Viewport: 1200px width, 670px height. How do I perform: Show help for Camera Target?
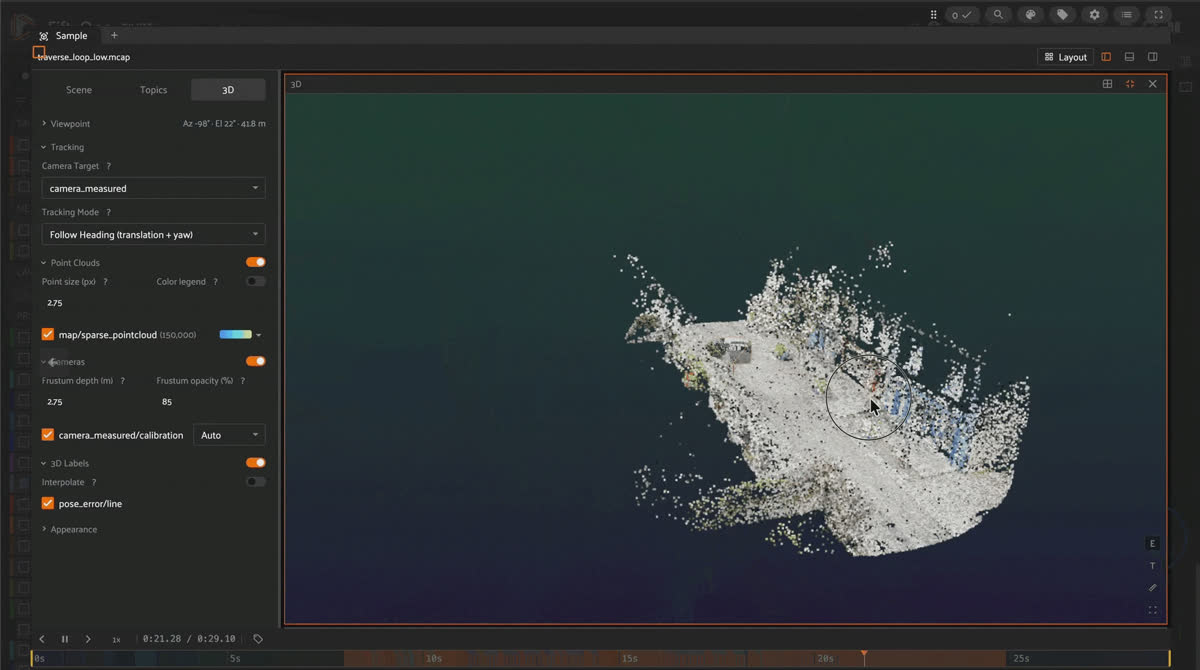[x=109, y=166]
